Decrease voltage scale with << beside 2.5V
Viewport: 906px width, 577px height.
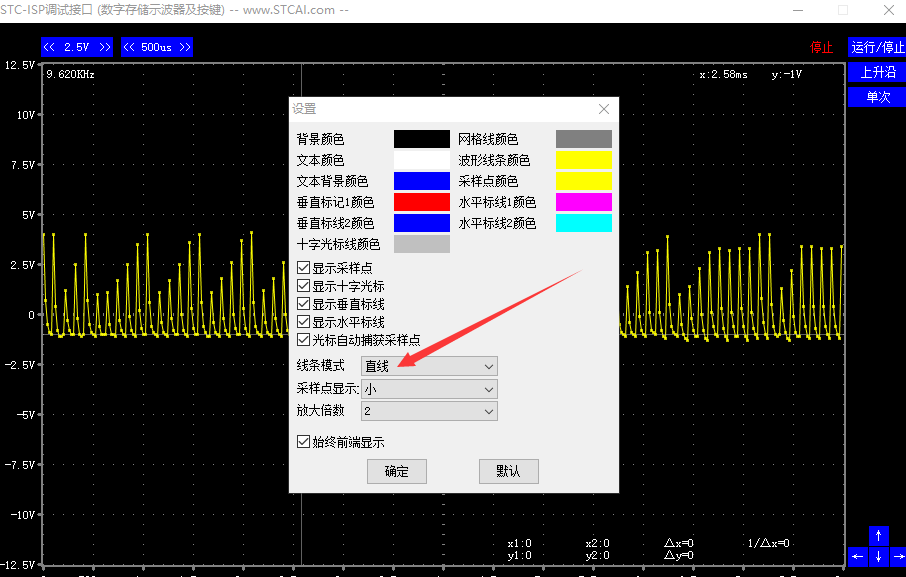pyautogui.click(x=50, y=47)
